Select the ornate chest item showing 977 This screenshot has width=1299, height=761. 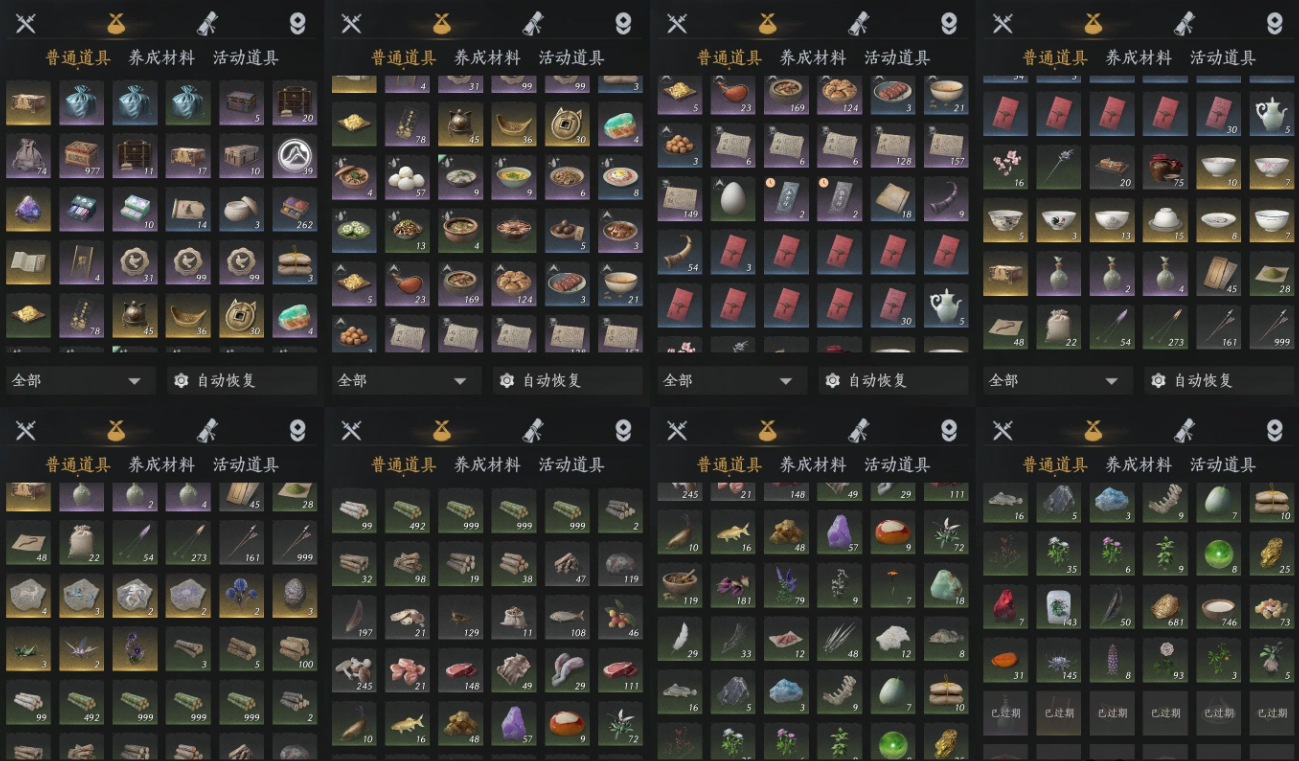pyautogui.click(x=82, y=155)
